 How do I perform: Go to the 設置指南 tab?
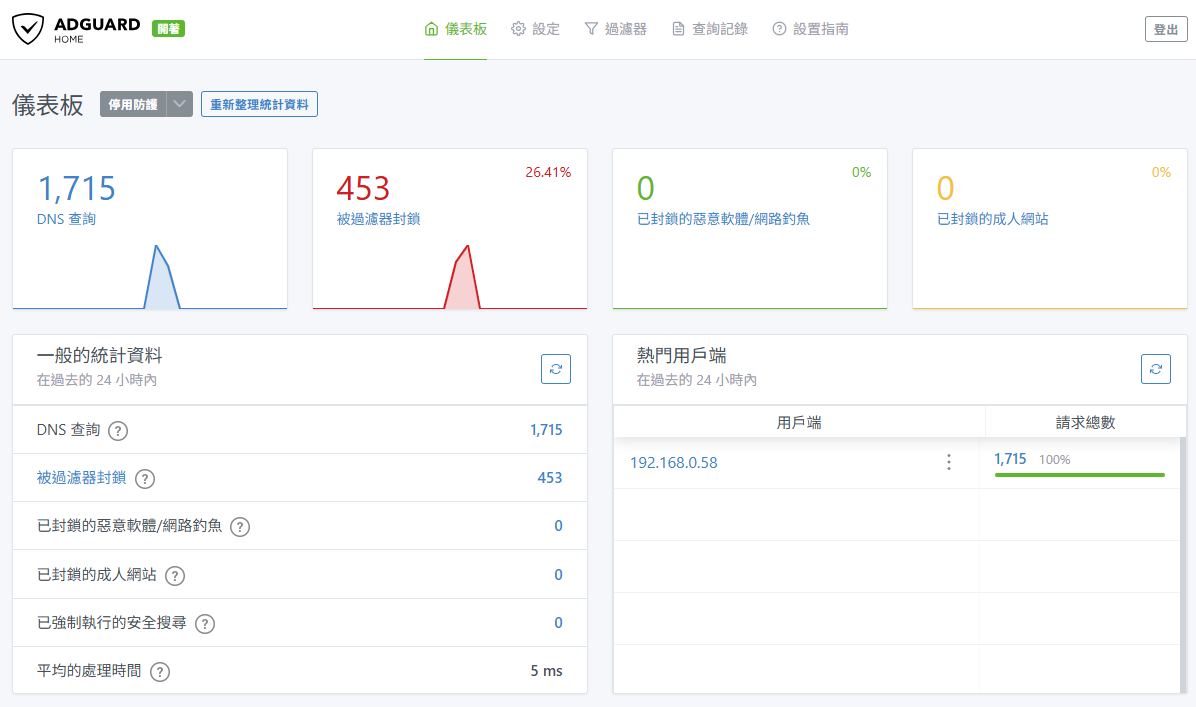[x=810, y=29]
